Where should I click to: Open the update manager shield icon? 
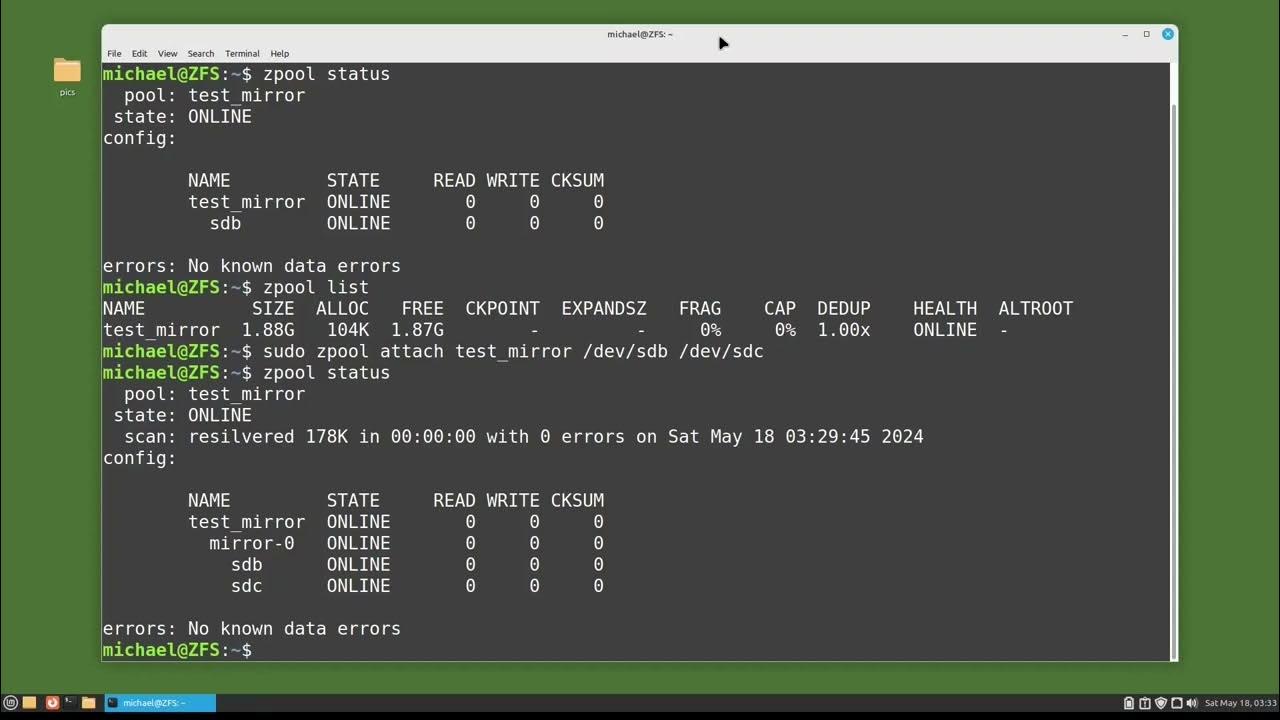pos(1161,703)
